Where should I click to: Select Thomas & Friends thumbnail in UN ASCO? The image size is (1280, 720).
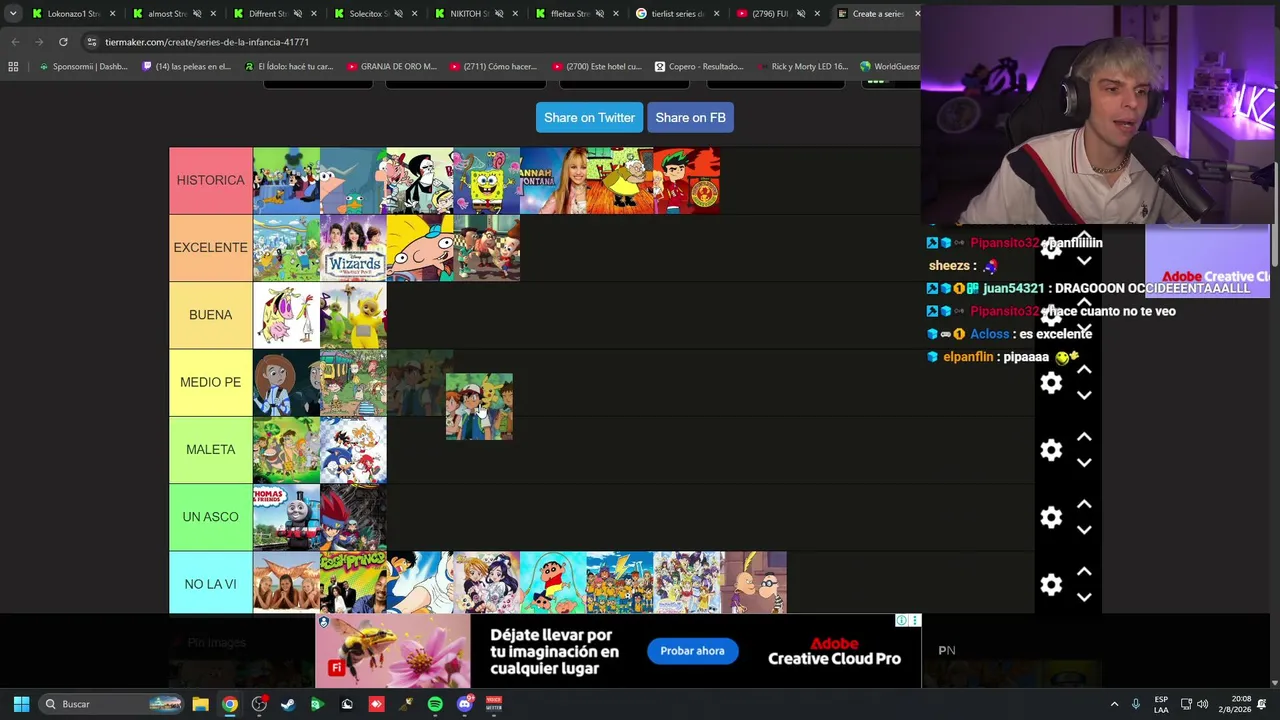pyautogui.click(x=286, y=517)
